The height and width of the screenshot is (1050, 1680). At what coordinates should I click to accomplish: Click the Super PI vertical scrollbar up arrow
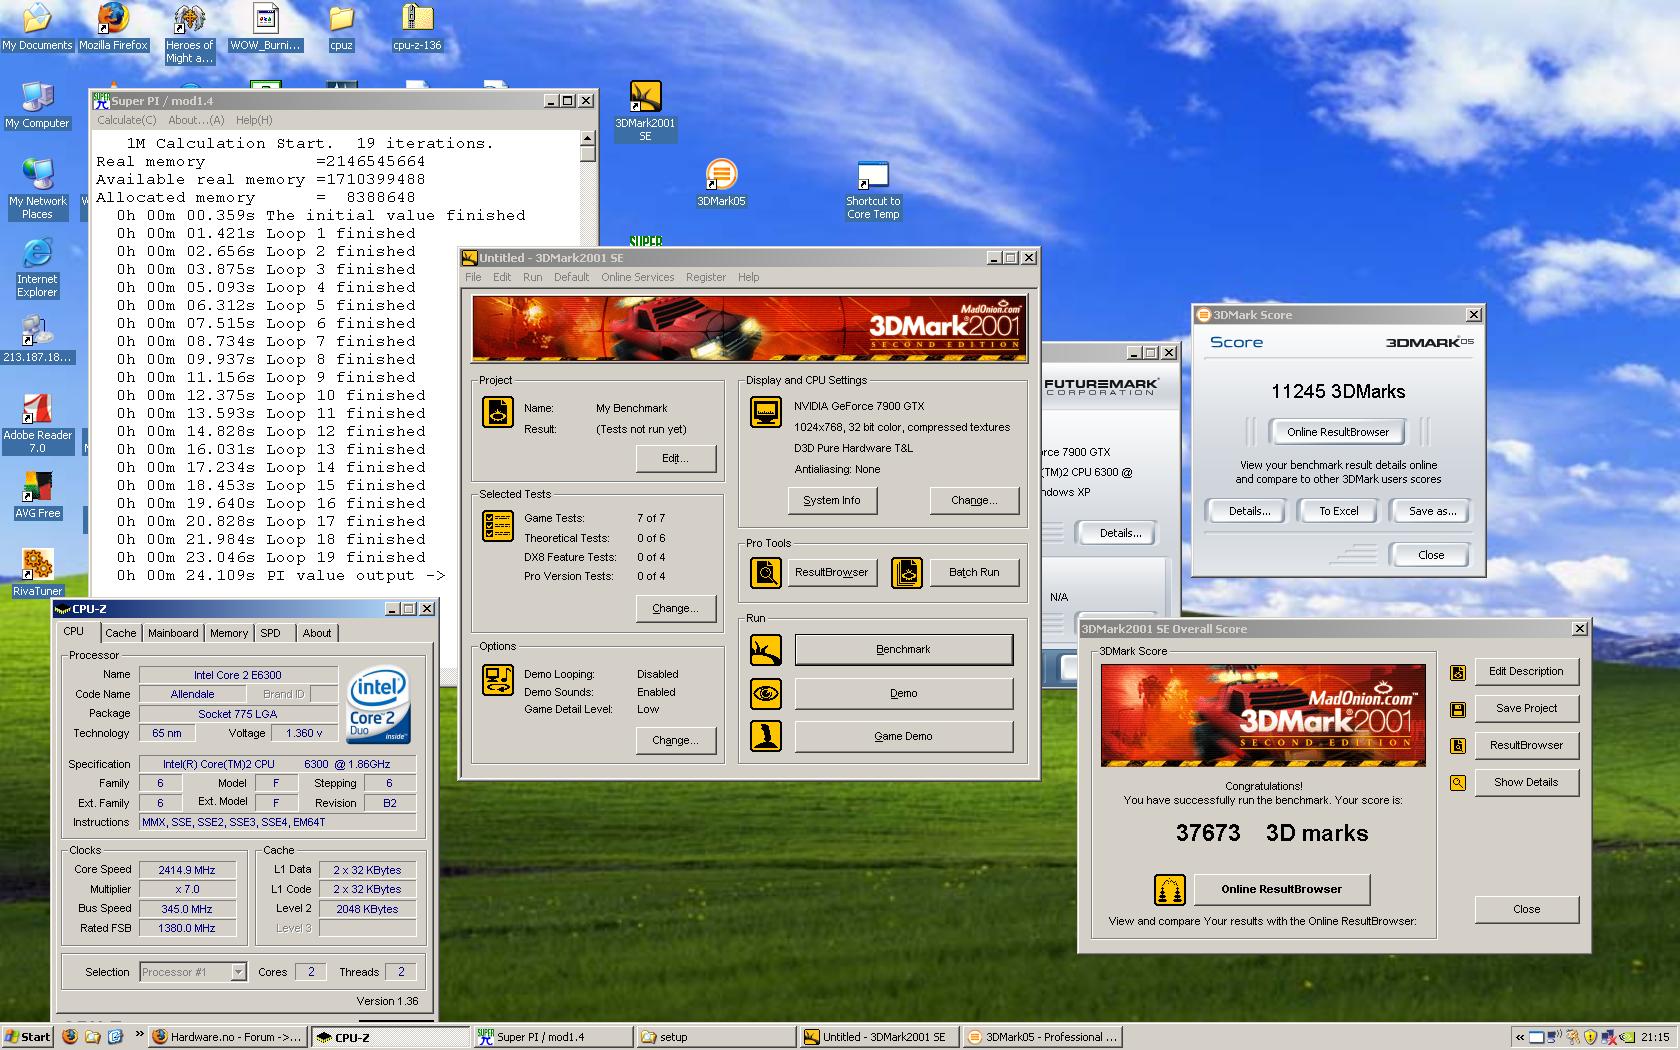pyautogui.click(x=588, y=140)
